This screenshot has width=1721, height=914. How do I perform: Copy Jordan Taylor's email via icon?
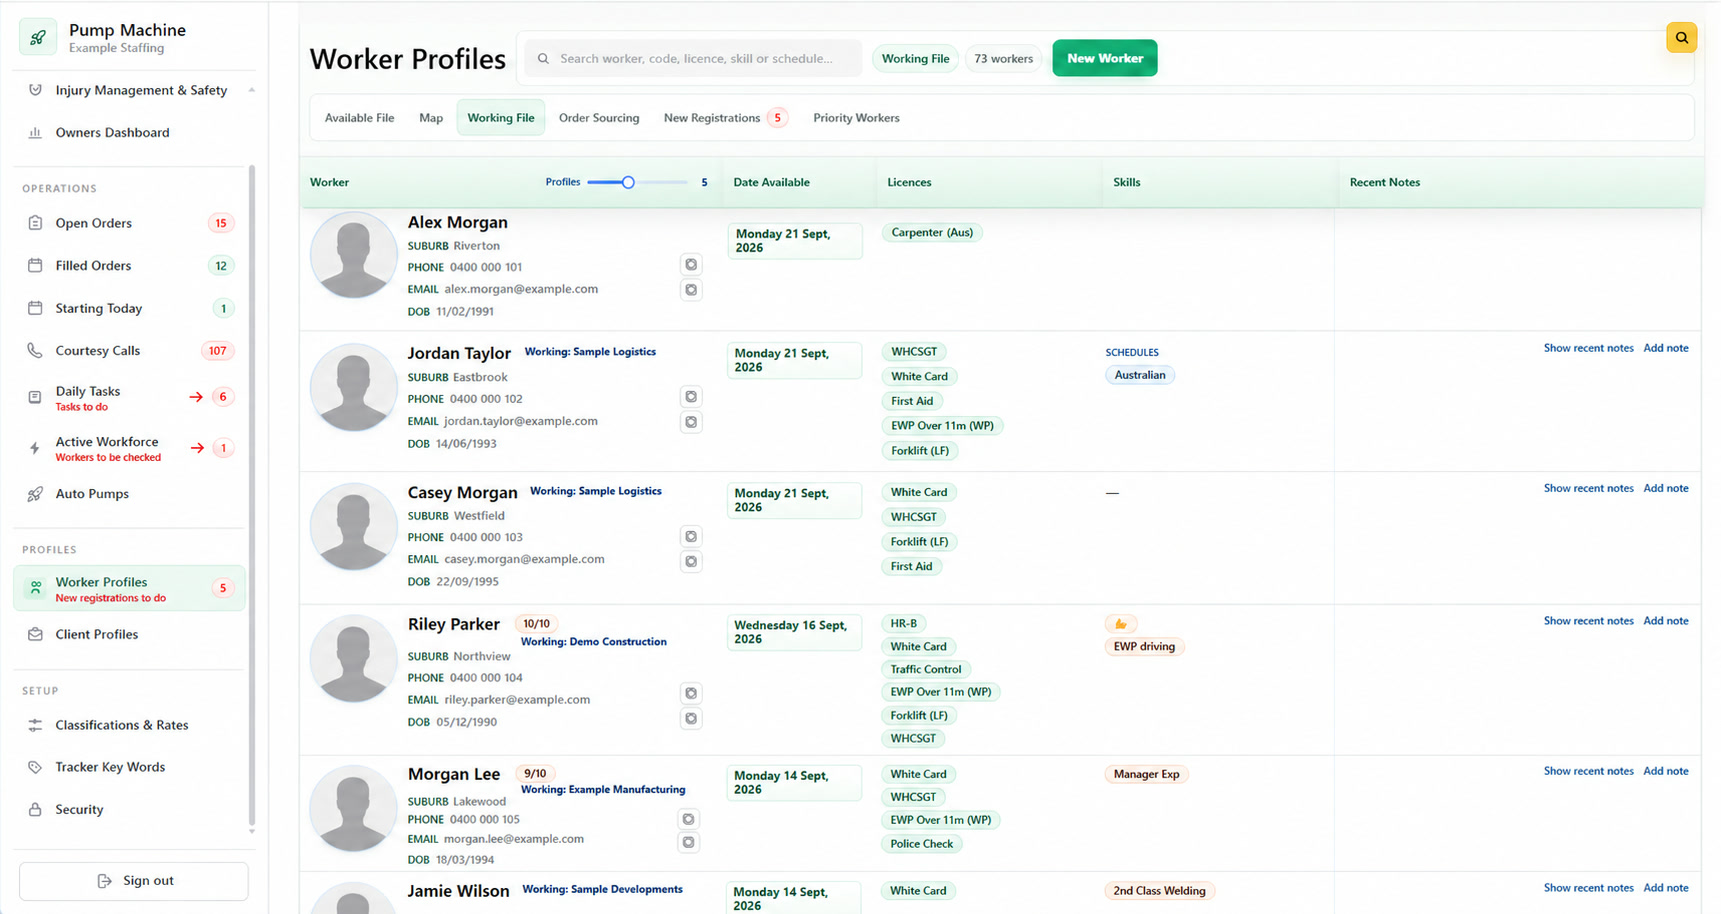click(x=691, y=422)
